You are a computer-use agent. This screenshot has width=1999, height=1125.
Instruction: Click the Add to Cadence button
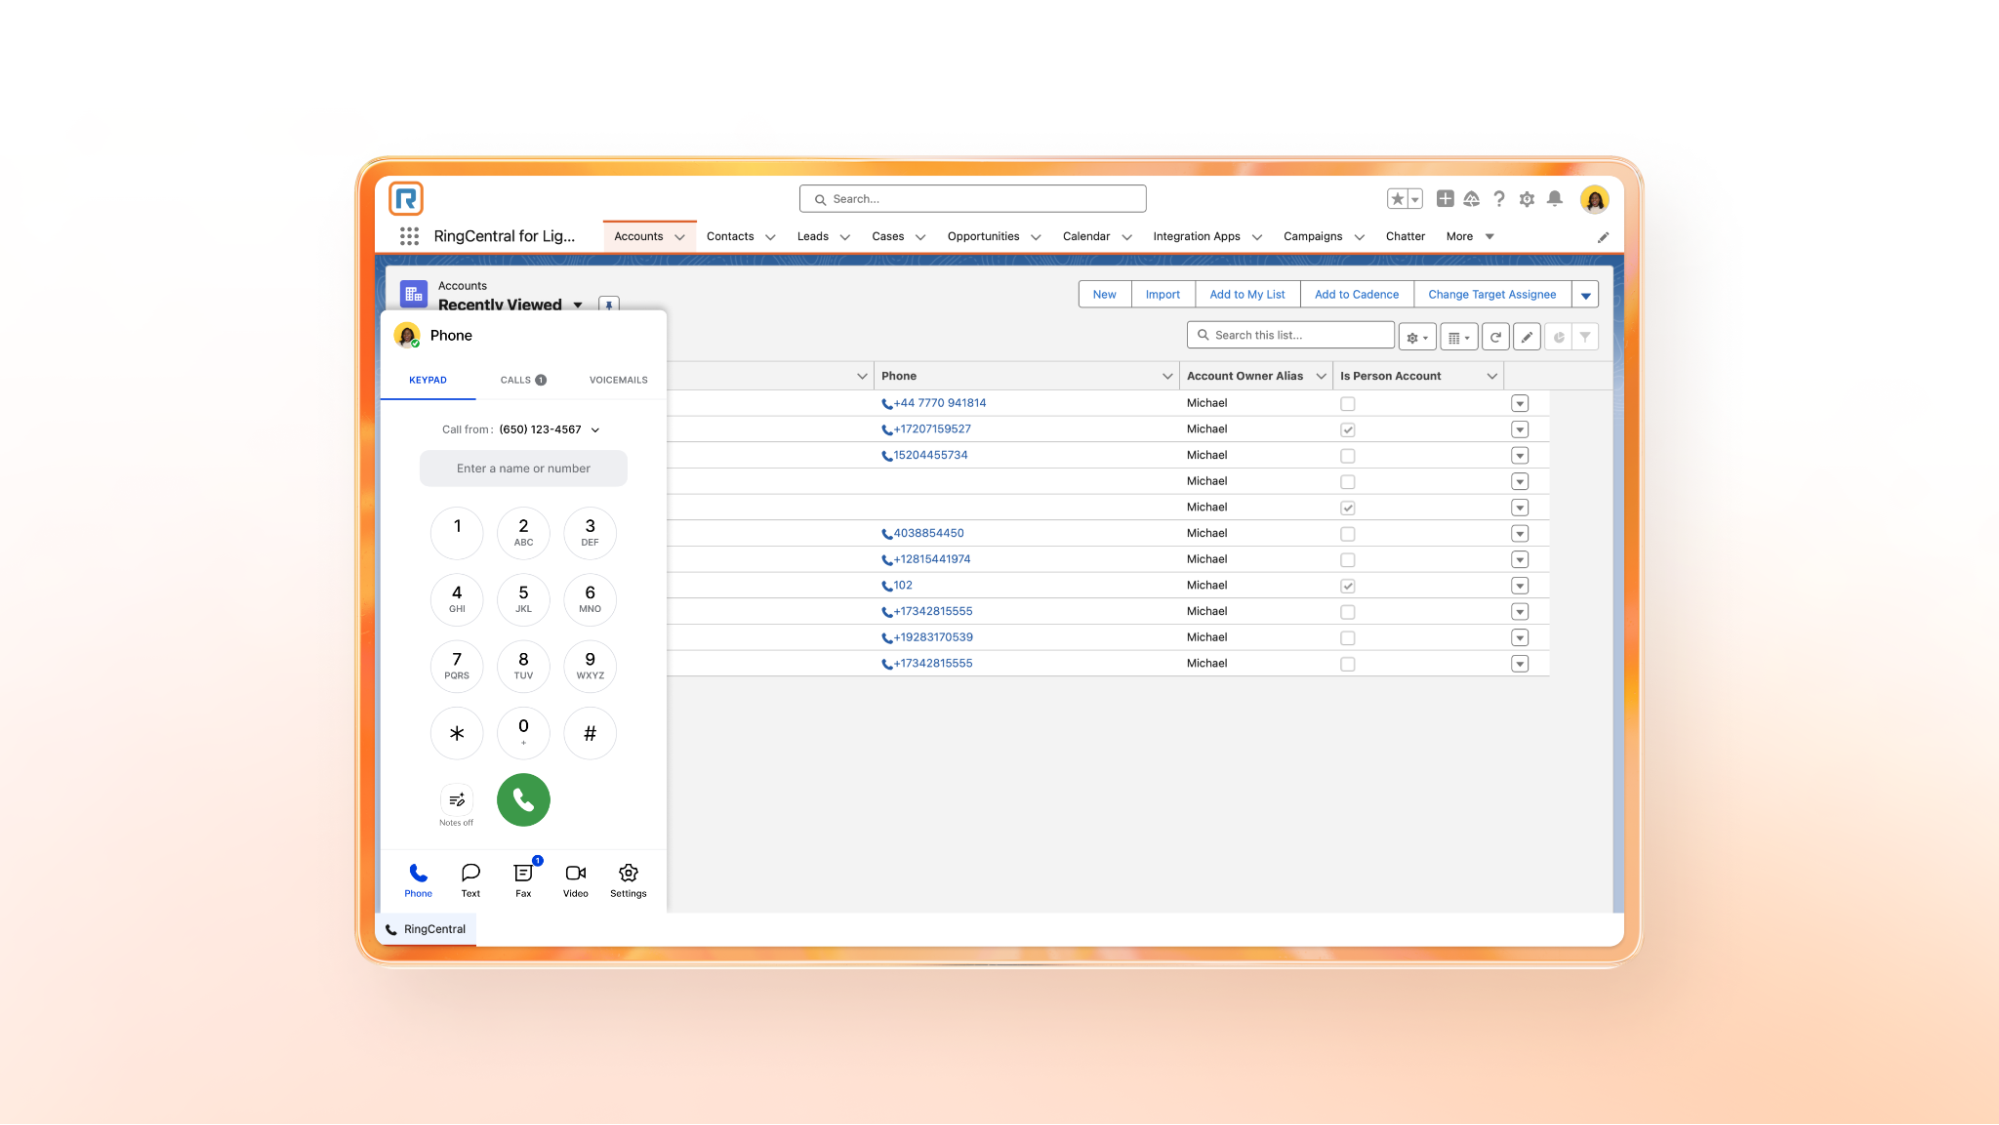(x=1356, y=294)
